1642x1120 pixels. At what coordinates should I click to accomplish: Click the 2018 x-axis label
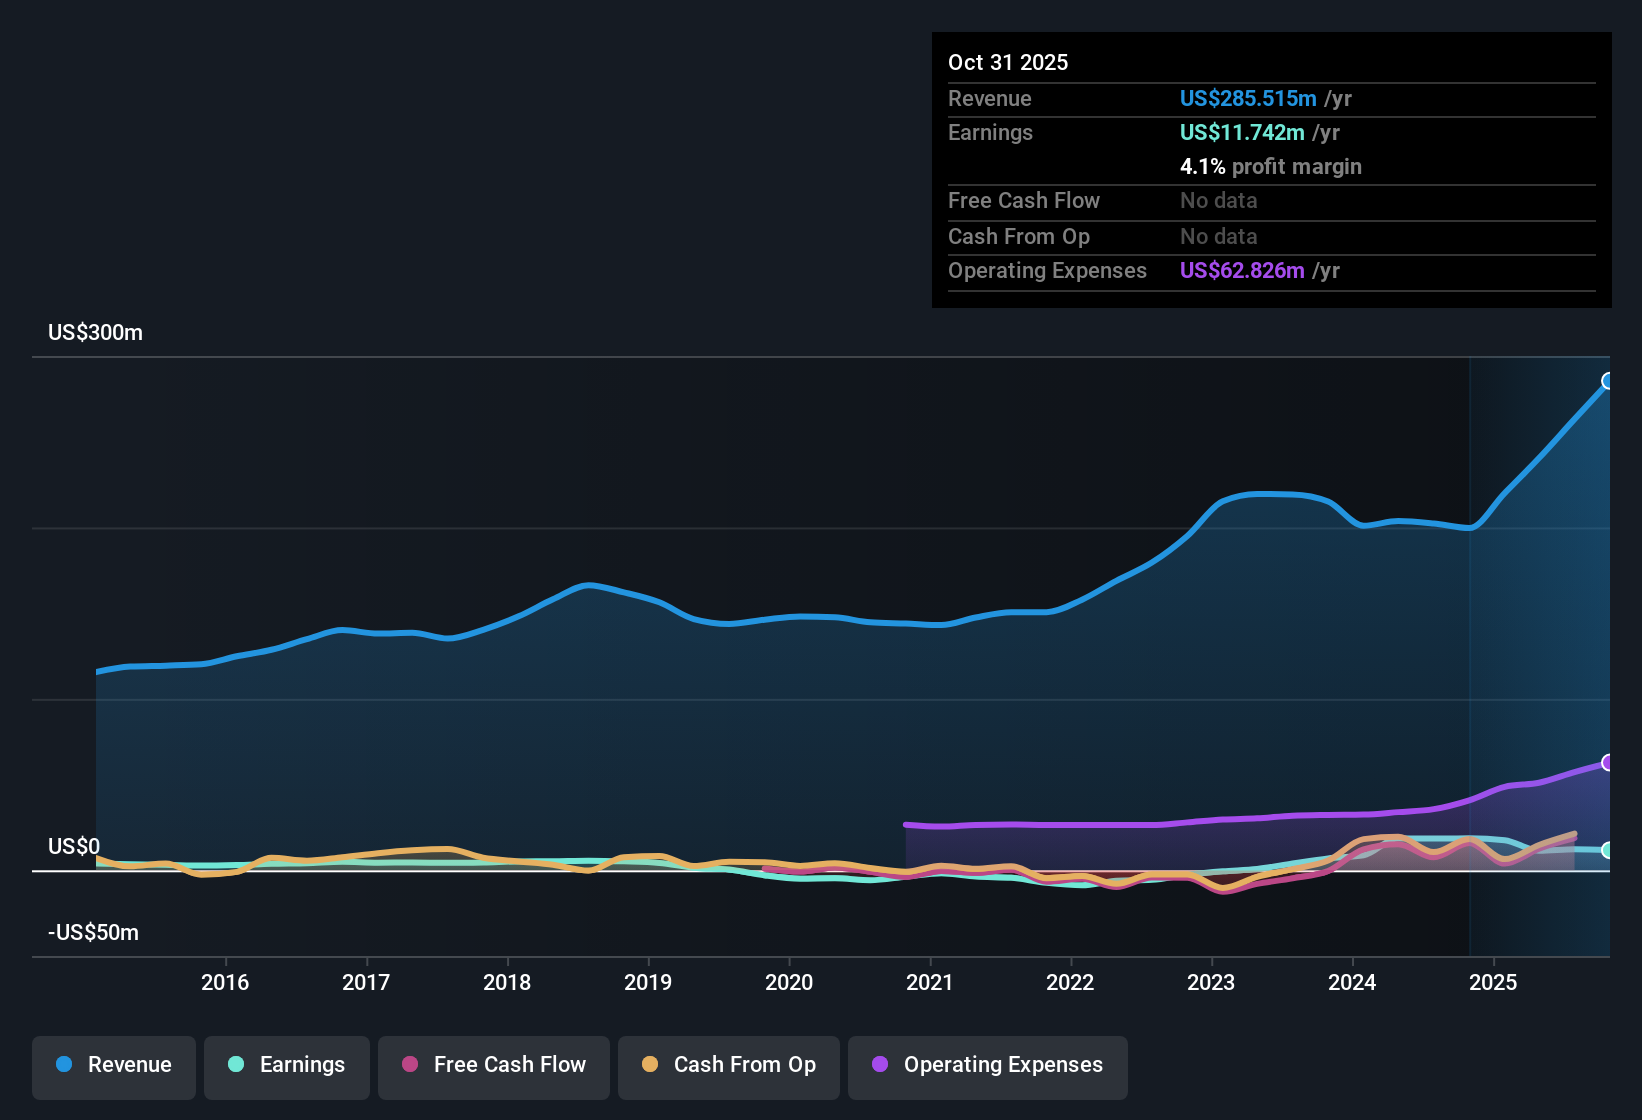coord(507,982)
